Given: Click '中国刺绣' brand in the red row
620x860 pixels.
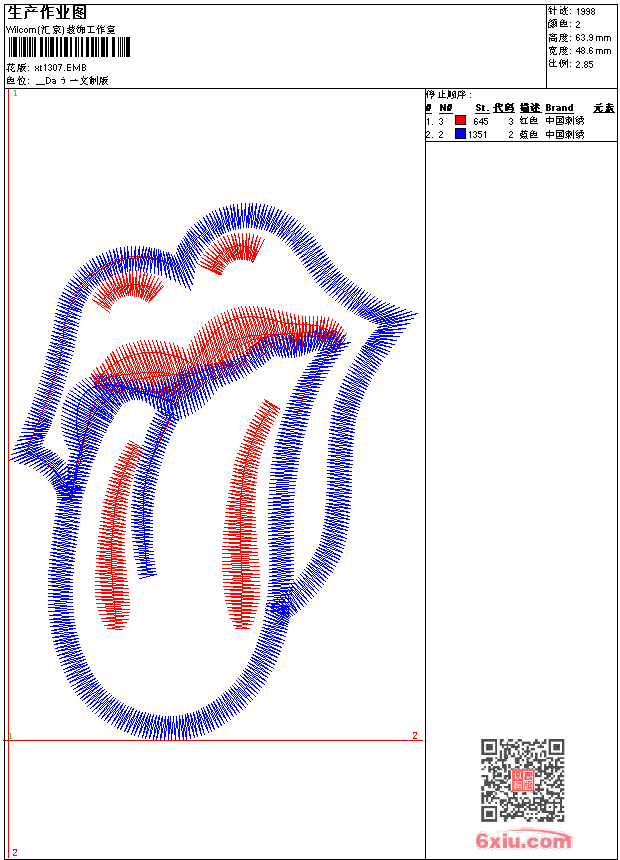Looking at the screenshot, I should point(565,121).
